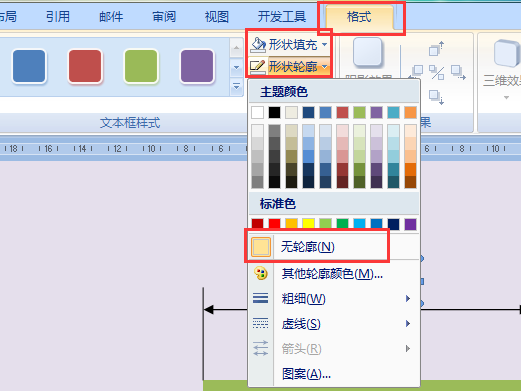This screenshot has width=521, height=391.
Task: Pick olive green theme color
Action: coord(359,113)
